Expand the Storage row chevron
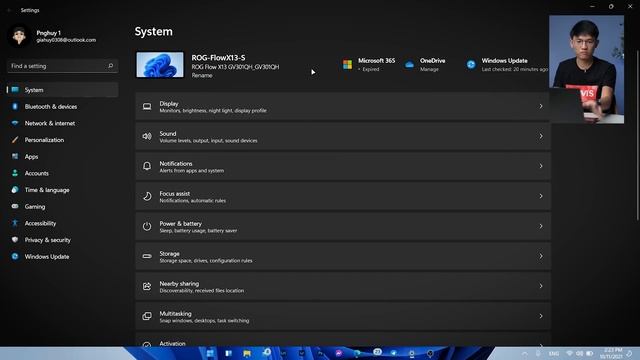This screenshot has width=640, height=360. click(x=541, y=256)
